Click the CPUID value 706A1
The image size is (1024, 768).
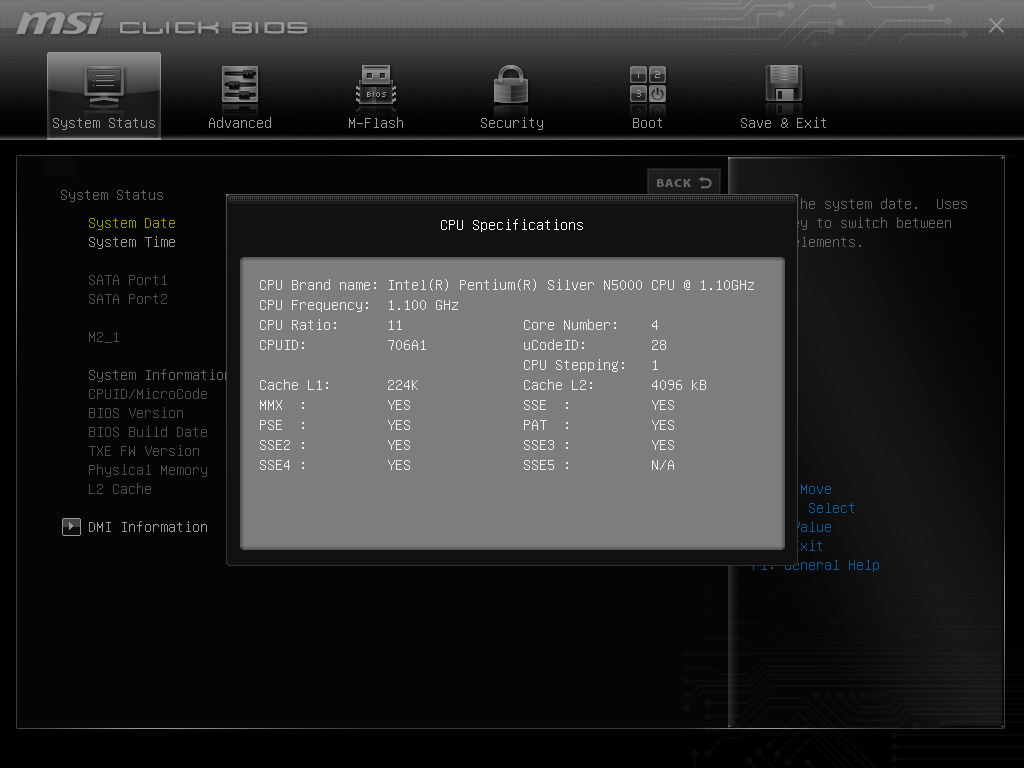coord(407,345)
